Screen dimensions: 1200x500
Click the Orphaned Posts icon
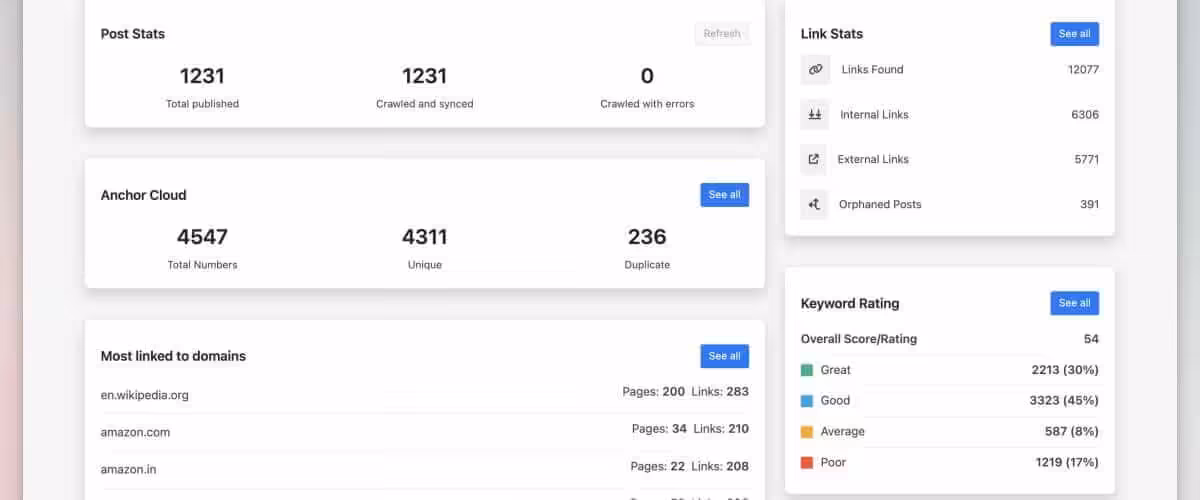point(815,204)
